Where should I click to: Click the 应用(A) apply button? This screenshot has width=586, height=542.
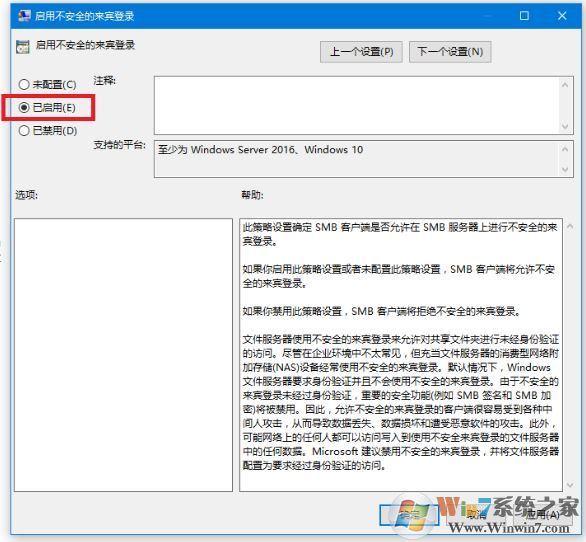pos(543,515)
